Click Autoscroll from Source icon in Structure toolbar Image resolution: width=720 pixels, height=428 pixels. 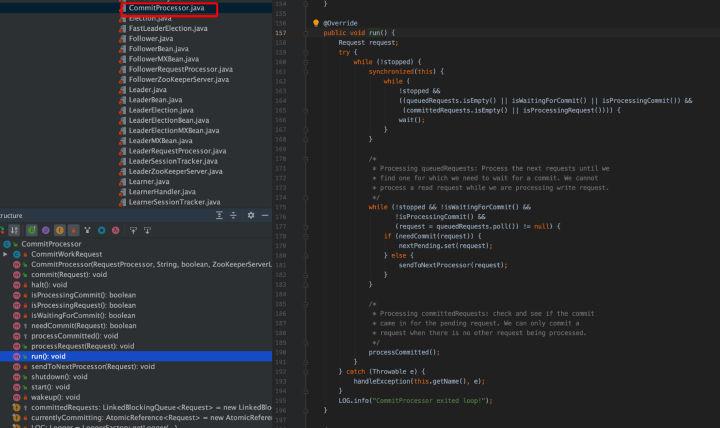pos(145,229)
